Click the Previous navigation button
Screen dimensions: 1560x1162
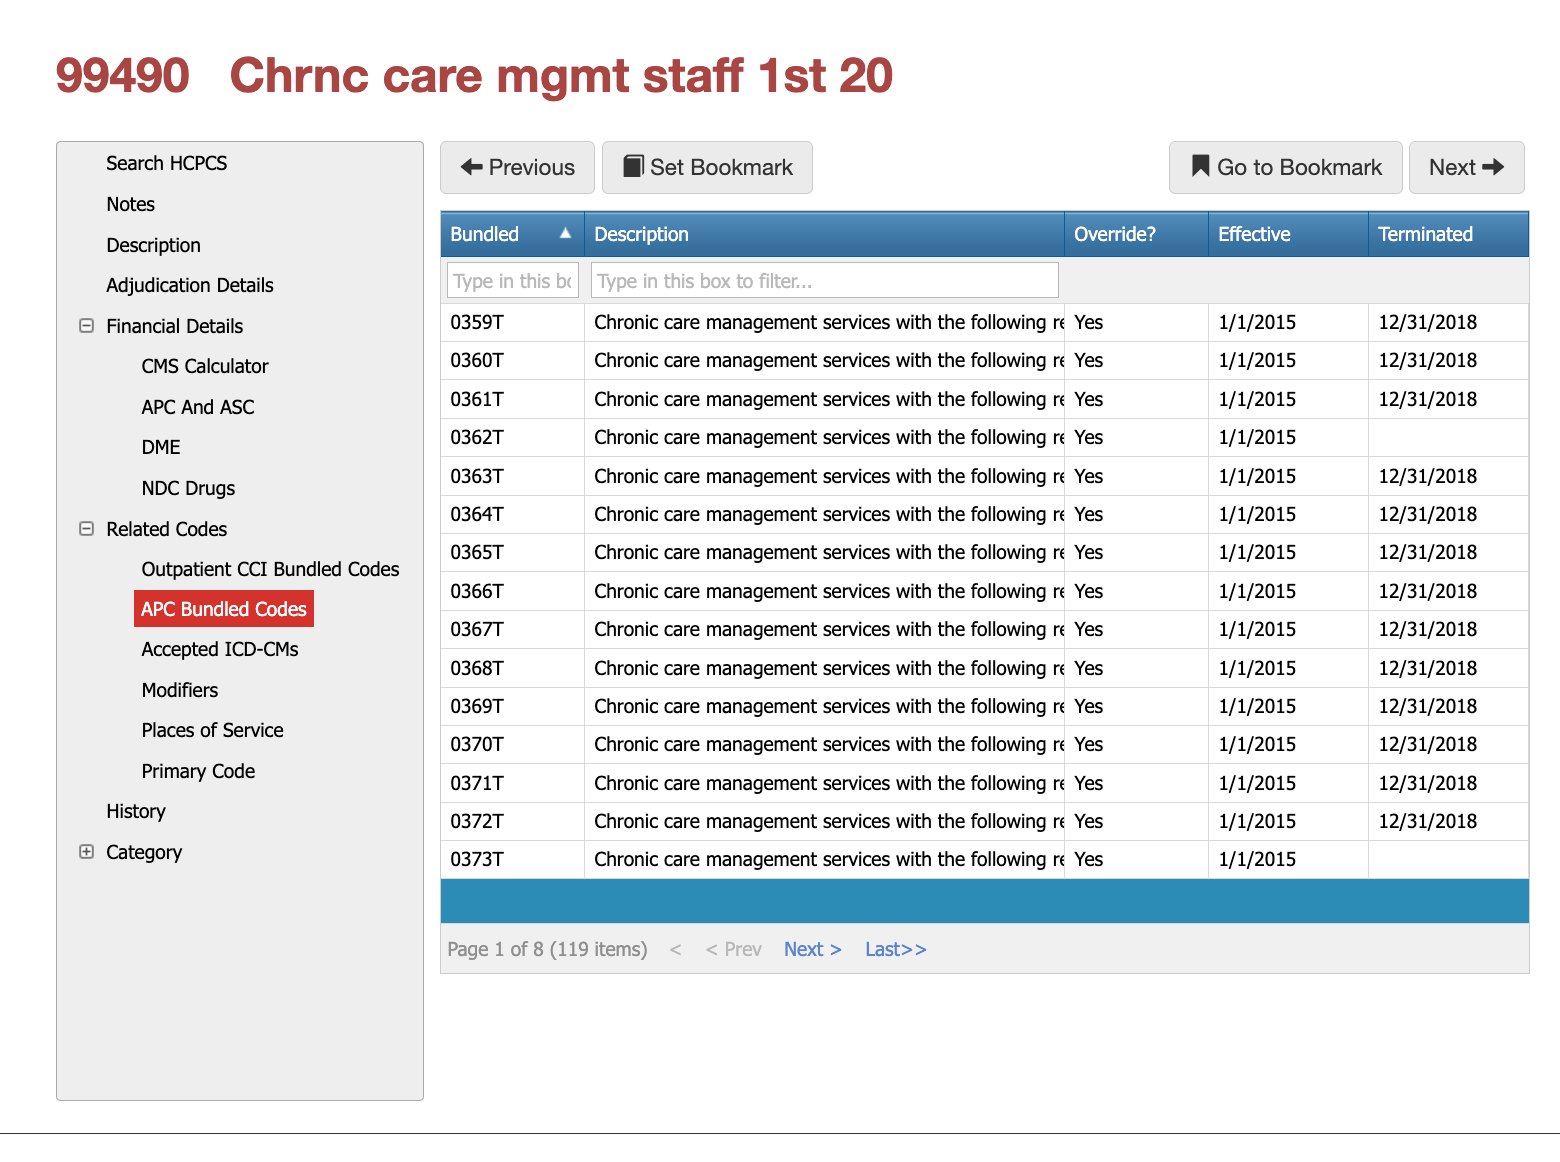[517, 167]
